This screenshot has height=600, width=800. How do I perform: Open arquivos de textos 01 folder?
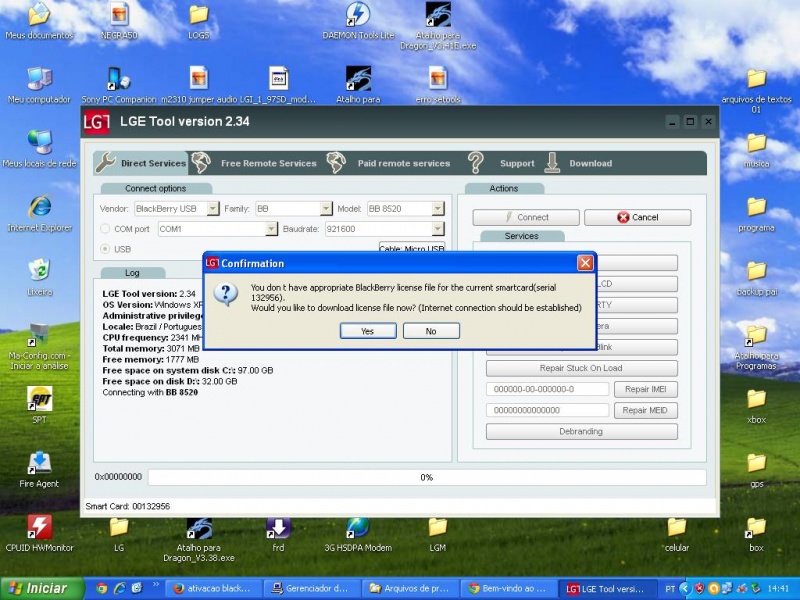pyautogui.click(x=757, y=91)
